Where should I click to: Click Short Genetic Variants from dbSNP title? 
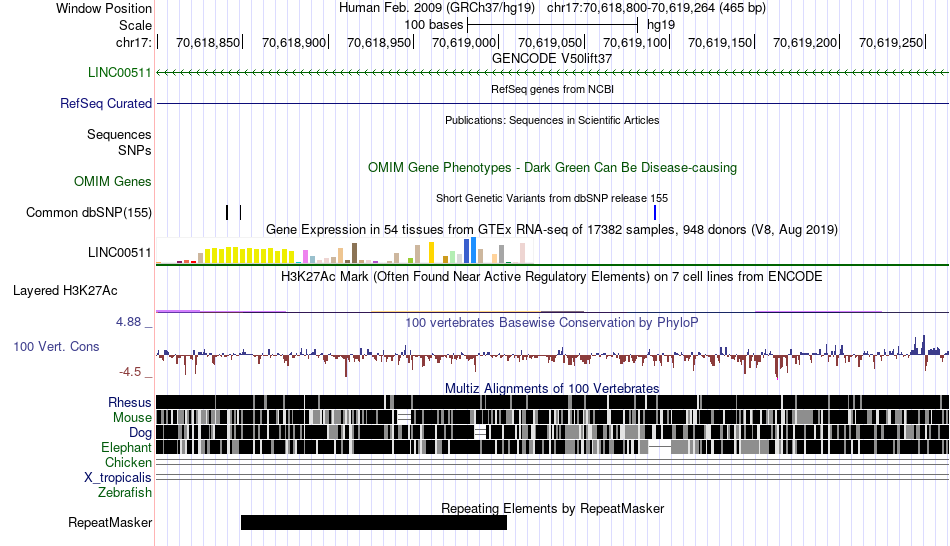coord(552,198)
